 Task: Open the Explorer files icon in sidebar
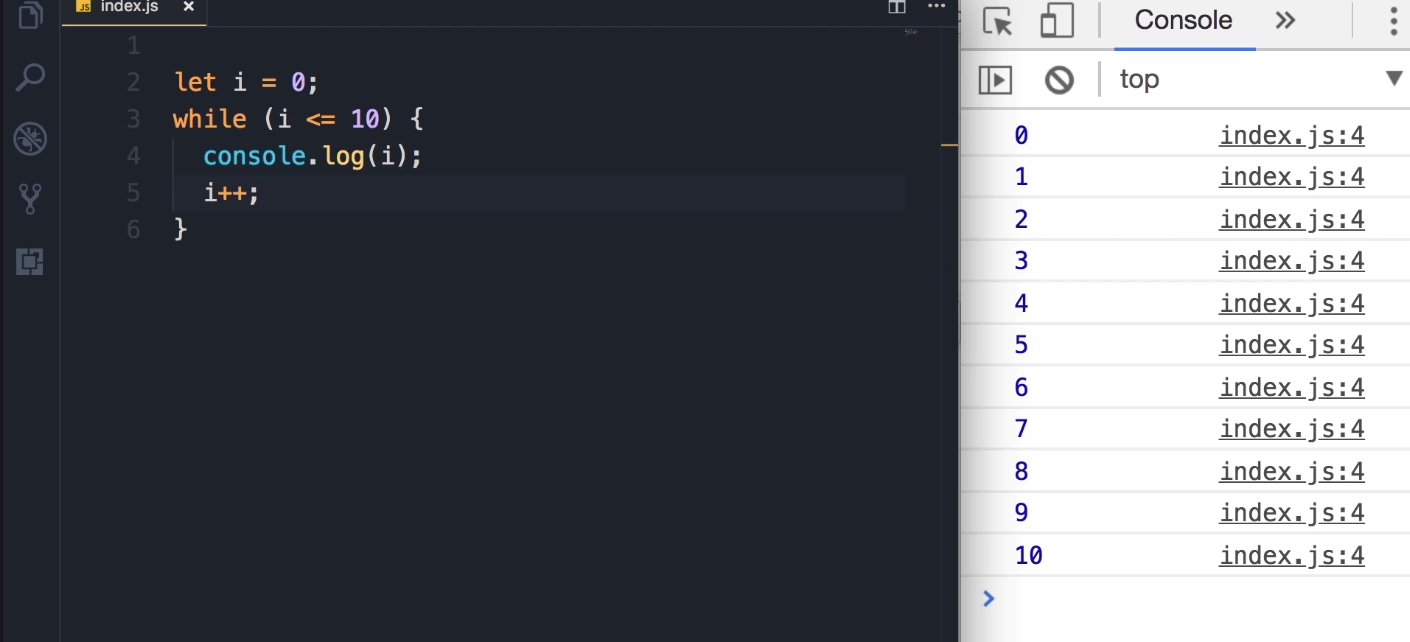click(x=30, y=14)
